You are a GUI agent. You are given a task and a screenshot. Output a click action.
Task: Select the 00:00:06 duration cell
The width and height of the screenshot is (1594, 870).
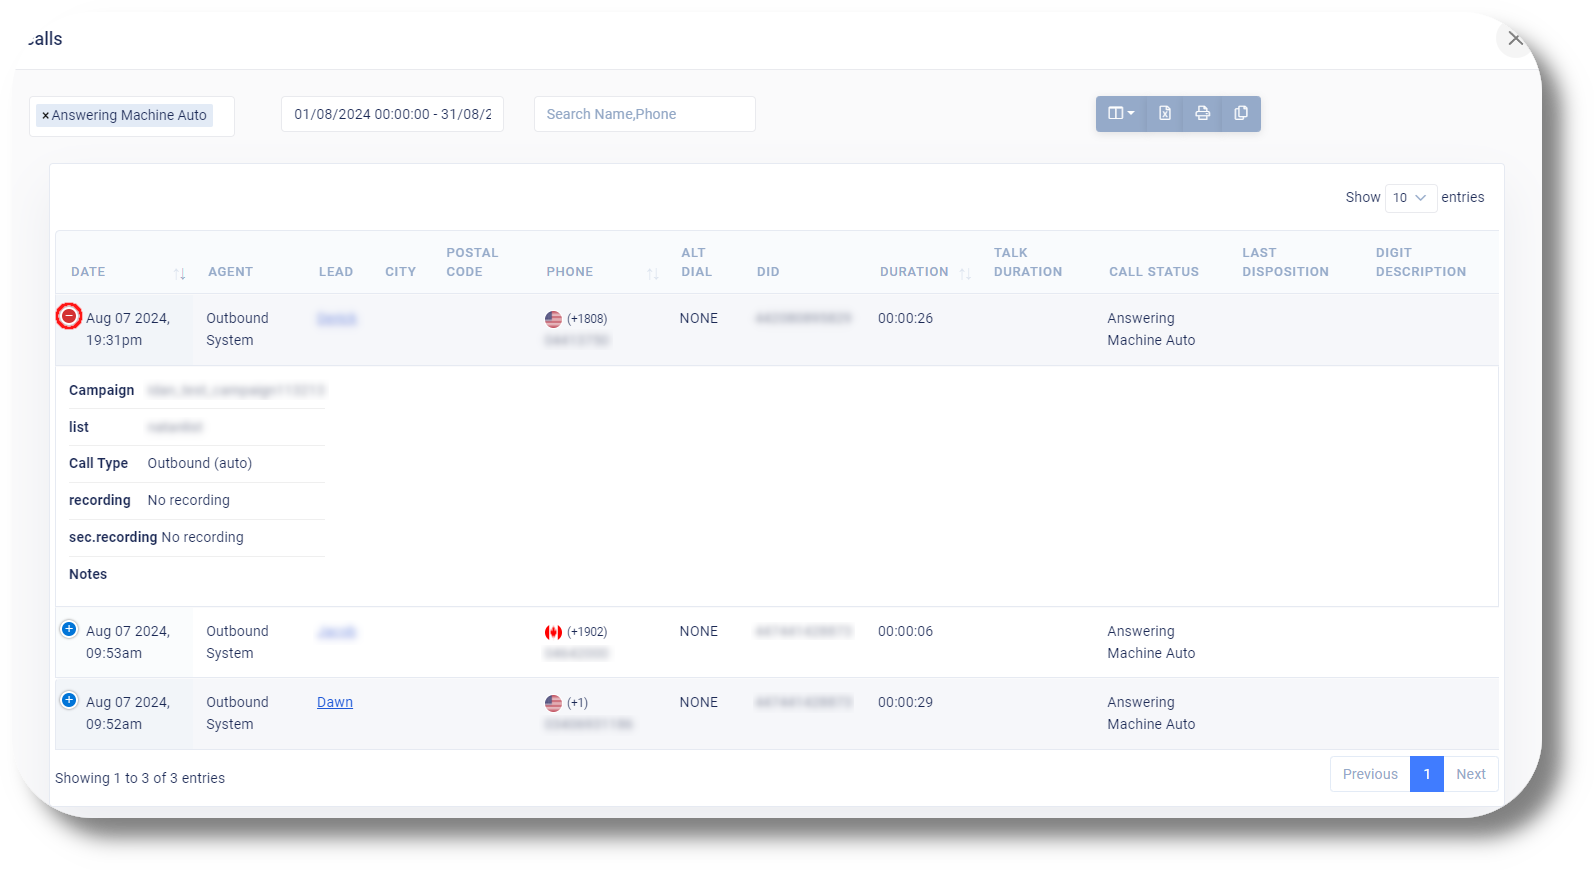[x=905, y=631]
